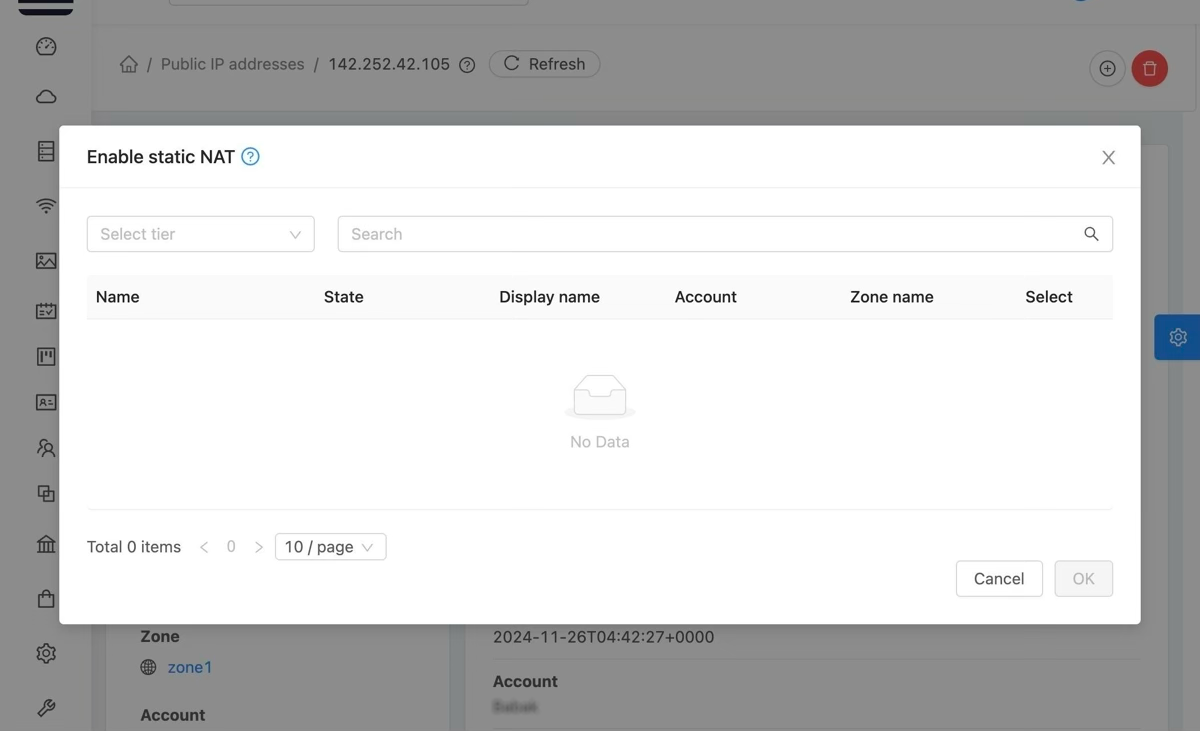This screenshot has width=1200, height=731.
Task: Click the bank-building infrastructure sidebar icon
Action: tap(46, 545)
